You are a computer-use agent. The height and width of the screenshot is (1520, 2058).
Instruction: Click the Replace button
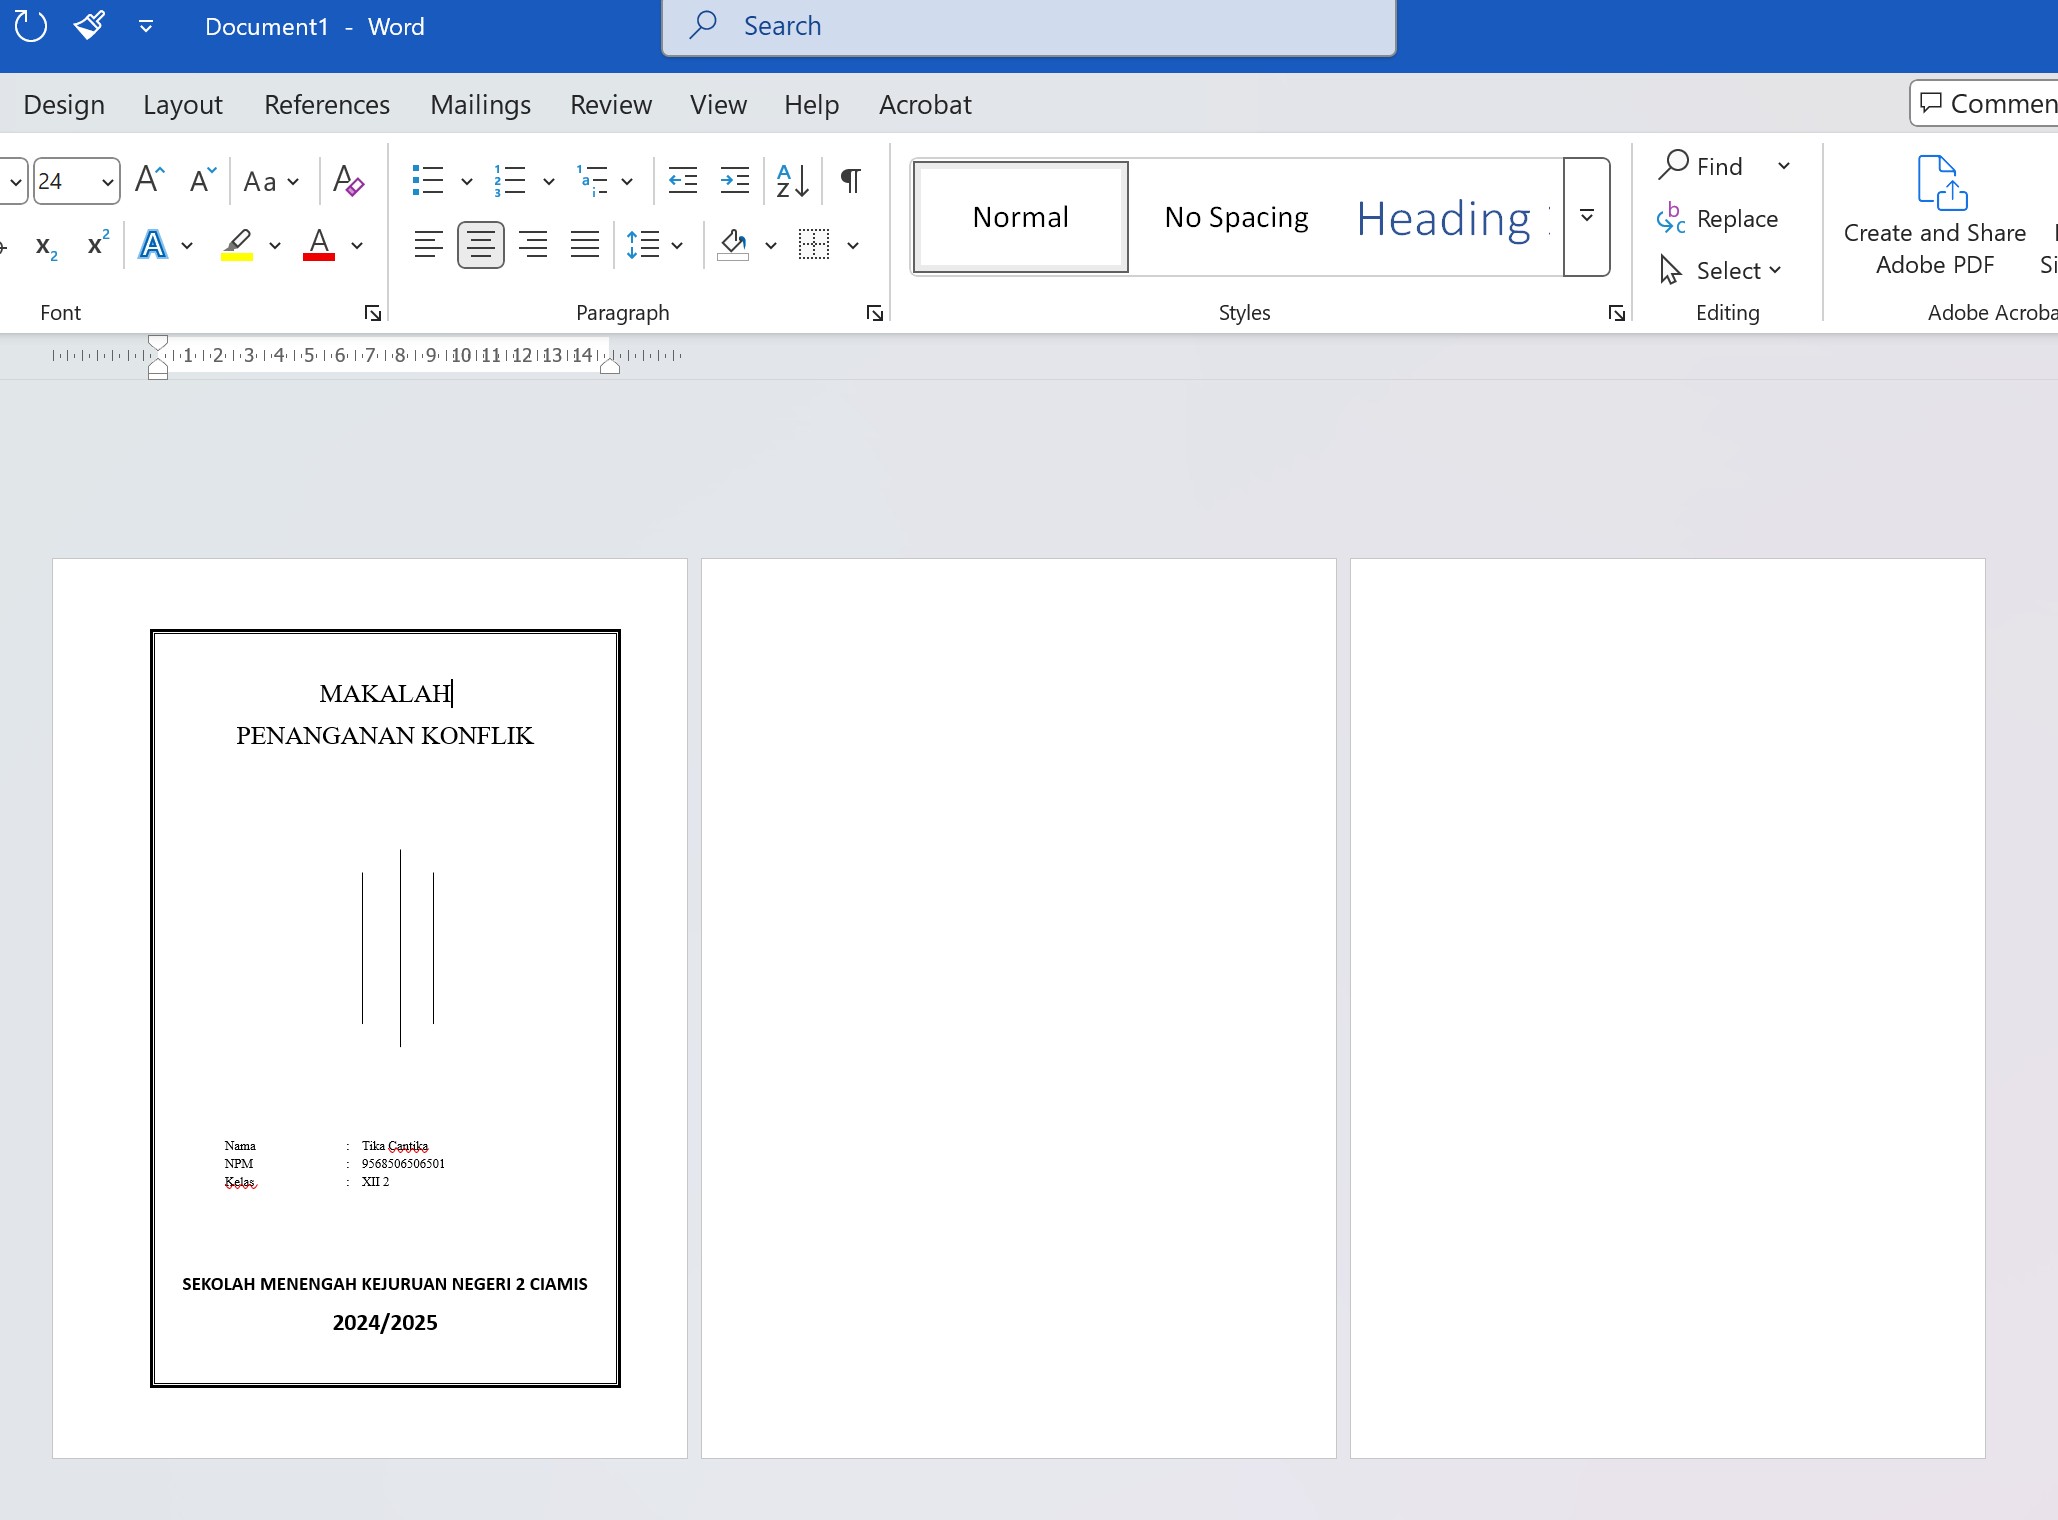coord(1718,218)
